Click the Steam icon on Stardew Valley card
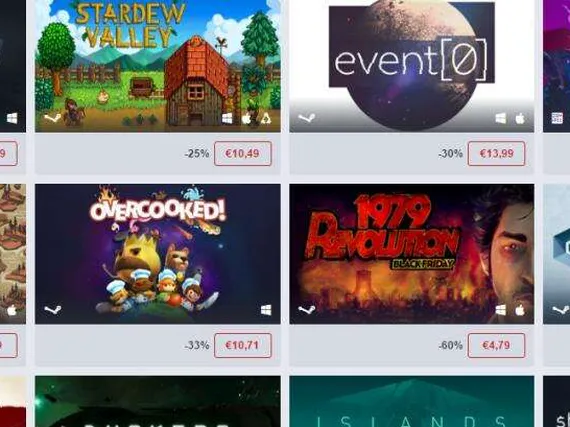570x427 pixels. pos(52,118)
